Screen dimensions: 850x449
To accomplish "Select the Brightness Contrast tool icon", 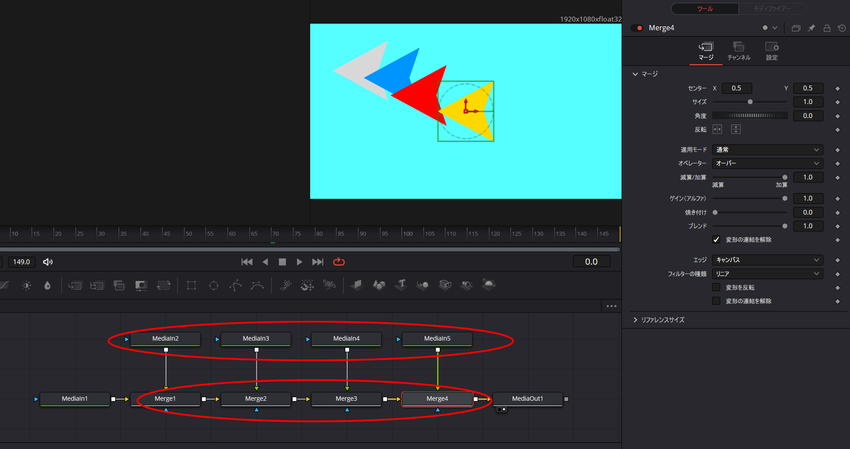I will (26, 285).
